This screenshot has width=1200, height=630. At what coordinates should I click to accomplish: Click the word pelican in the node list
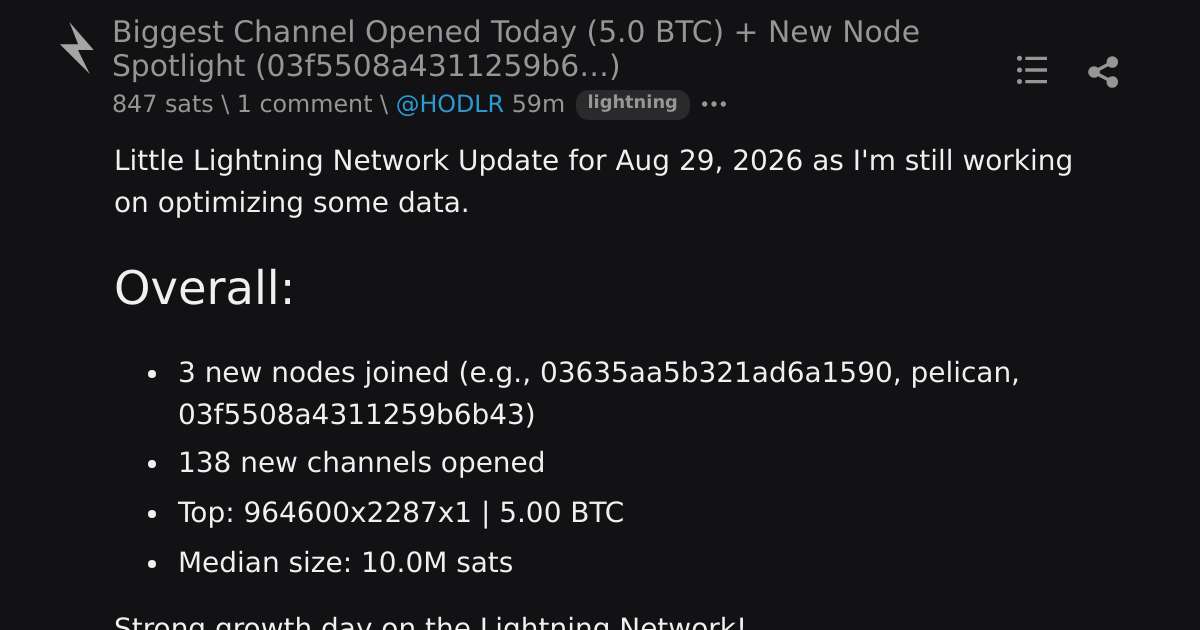point(960,373)
